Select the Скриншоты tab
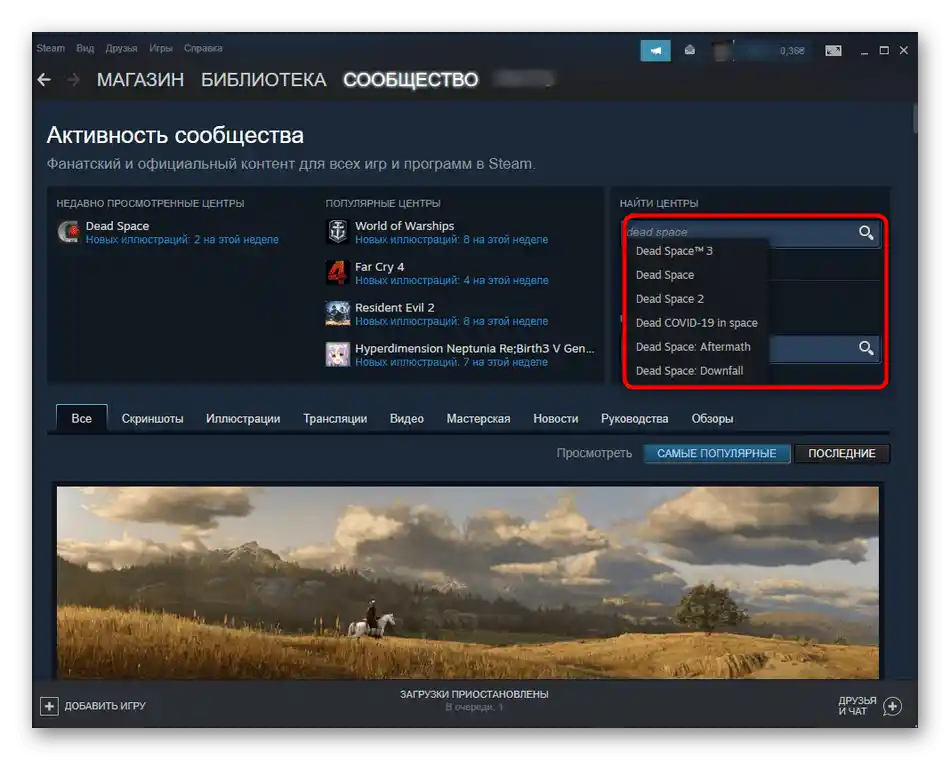 coord(152,419)
